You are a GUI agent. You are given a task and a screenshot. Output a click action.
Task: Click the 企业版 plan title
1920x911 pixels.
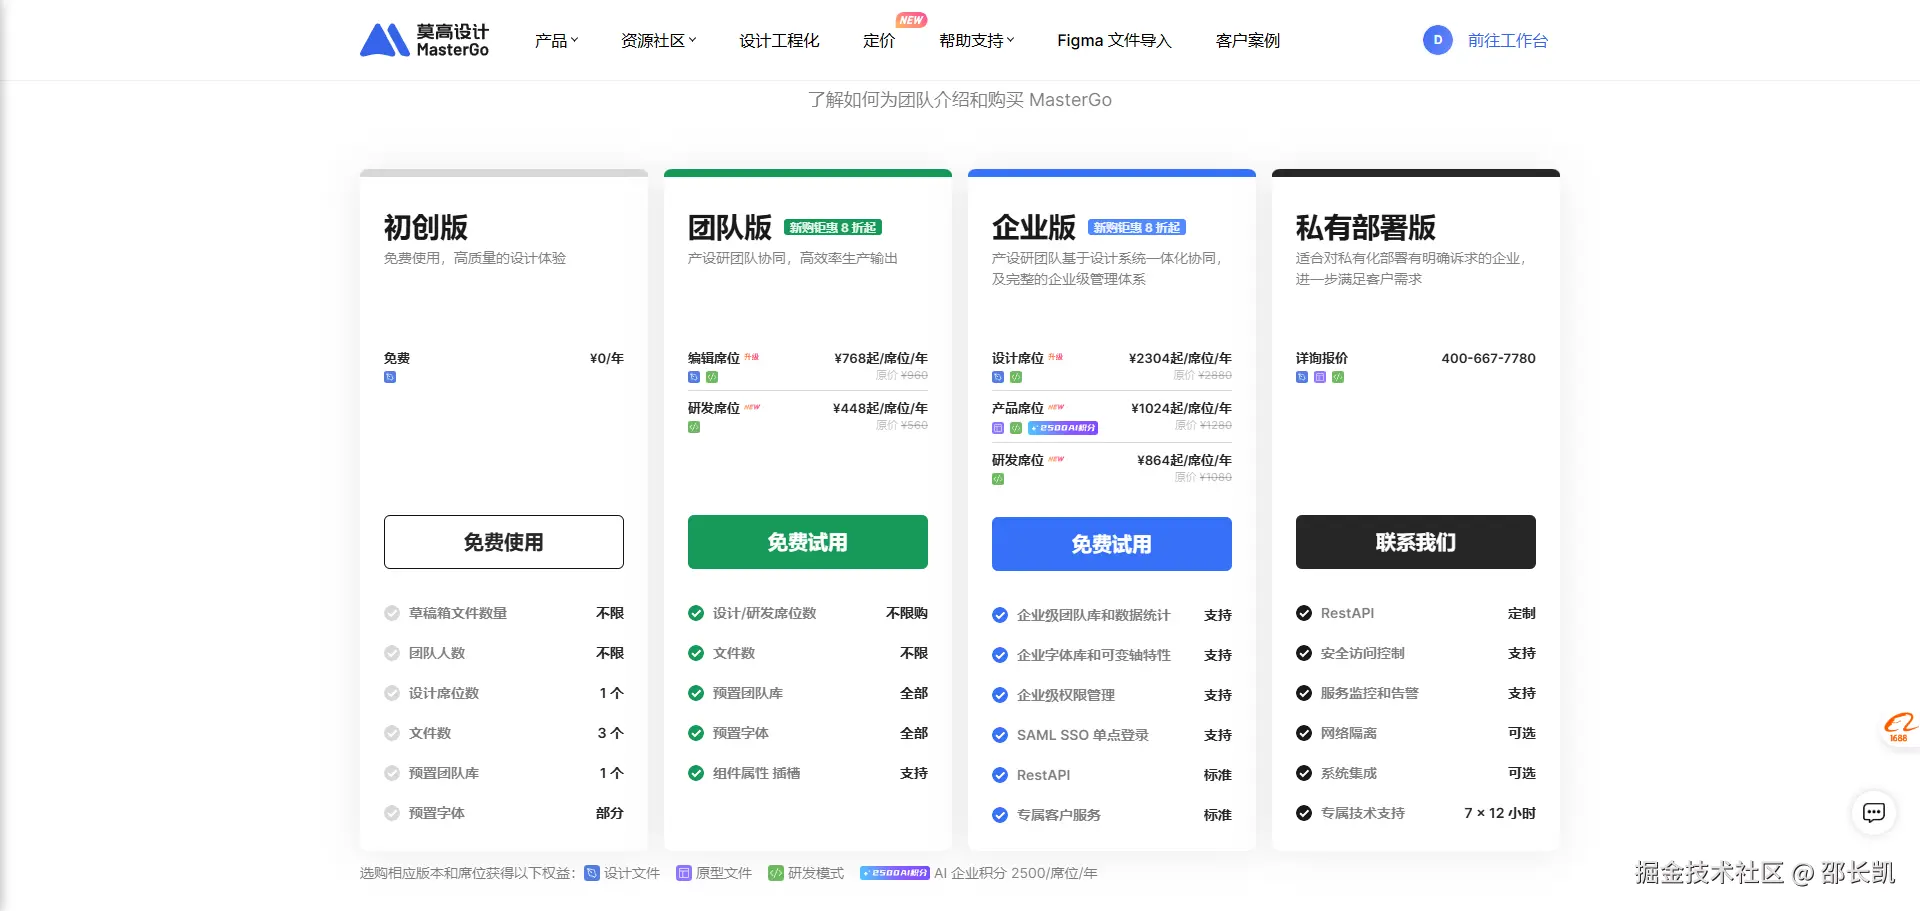(x=1034, y=228)
